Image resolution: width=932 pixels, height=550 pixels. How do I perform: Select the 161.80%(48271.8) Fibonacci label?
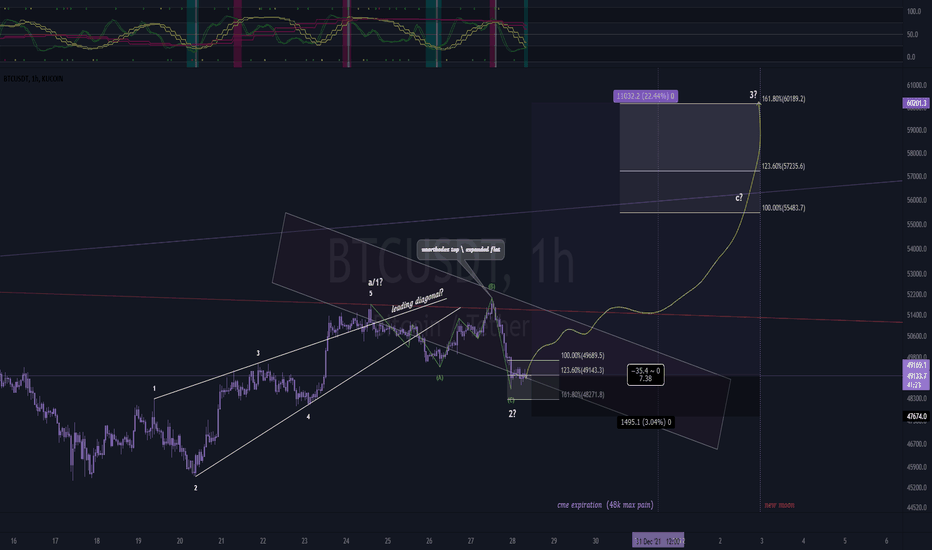click(x=582, y=394)
